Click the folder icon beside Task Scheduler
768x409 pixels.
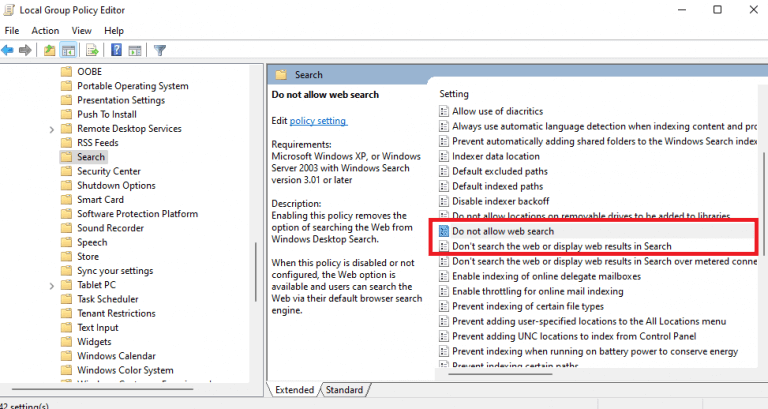(x=66, y=299)
